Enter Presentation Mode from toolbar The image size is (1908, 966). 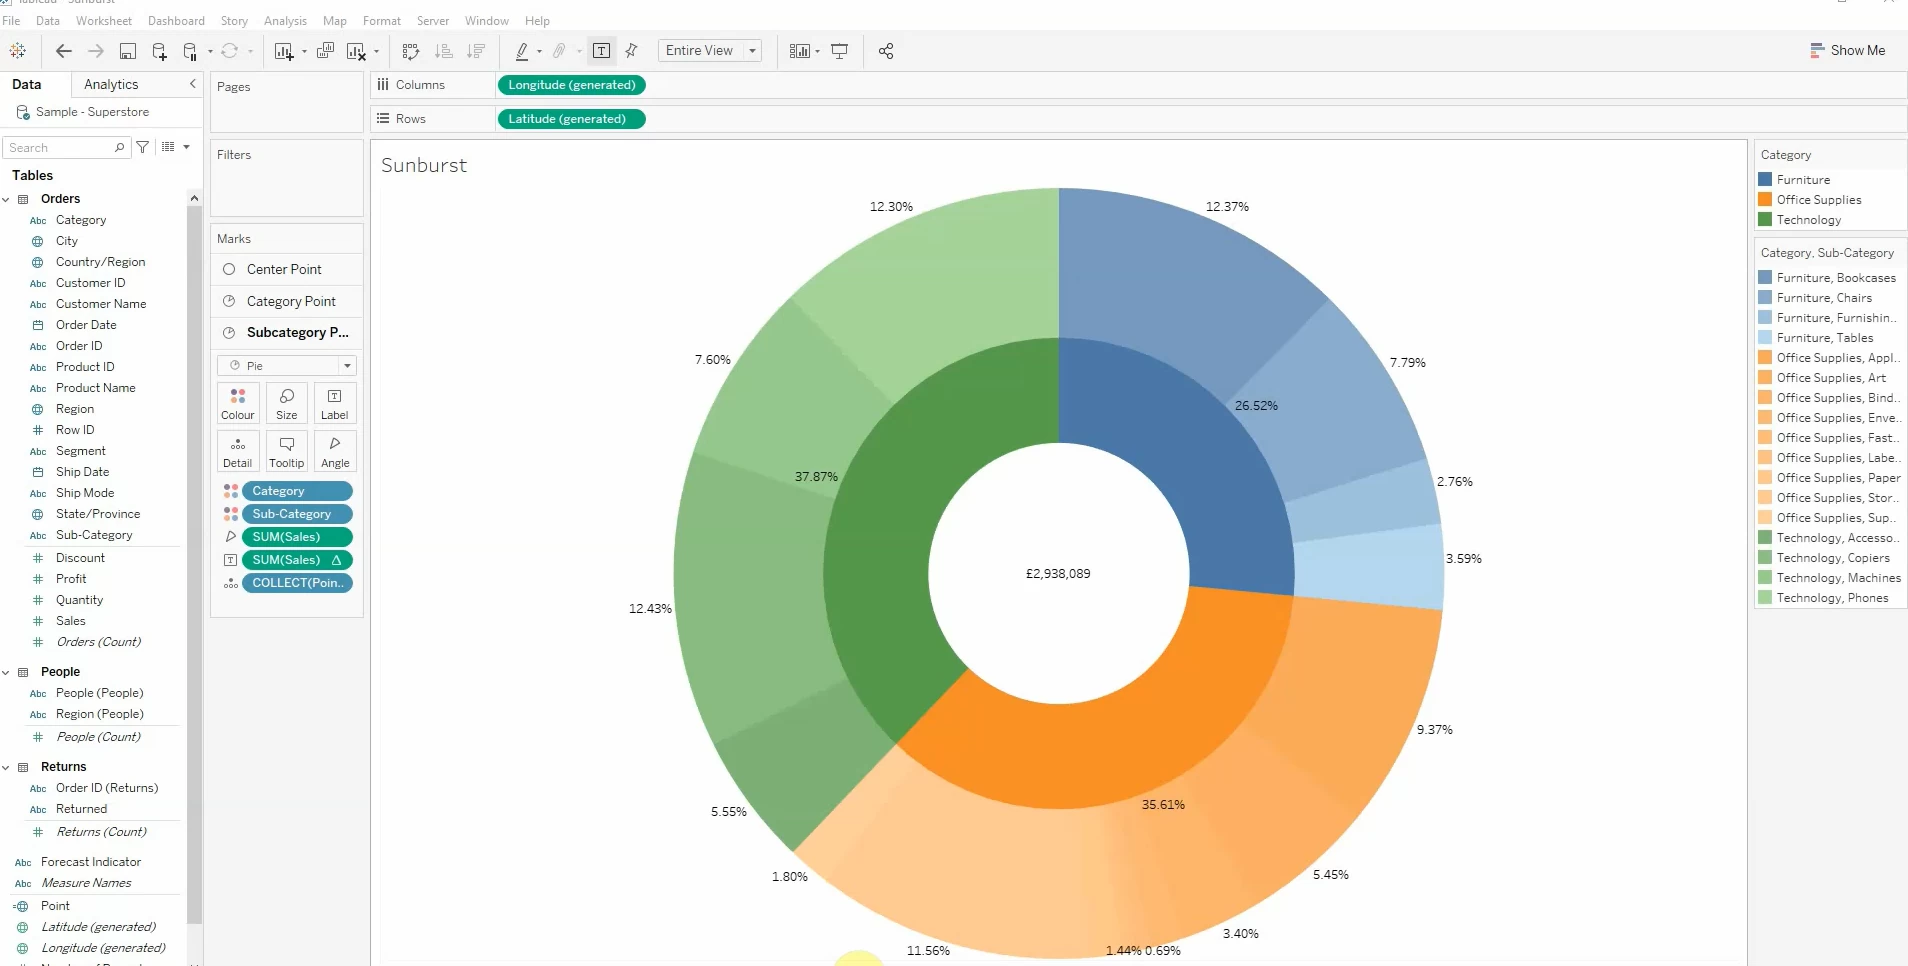pyautogui.click(x=839, y=51)
